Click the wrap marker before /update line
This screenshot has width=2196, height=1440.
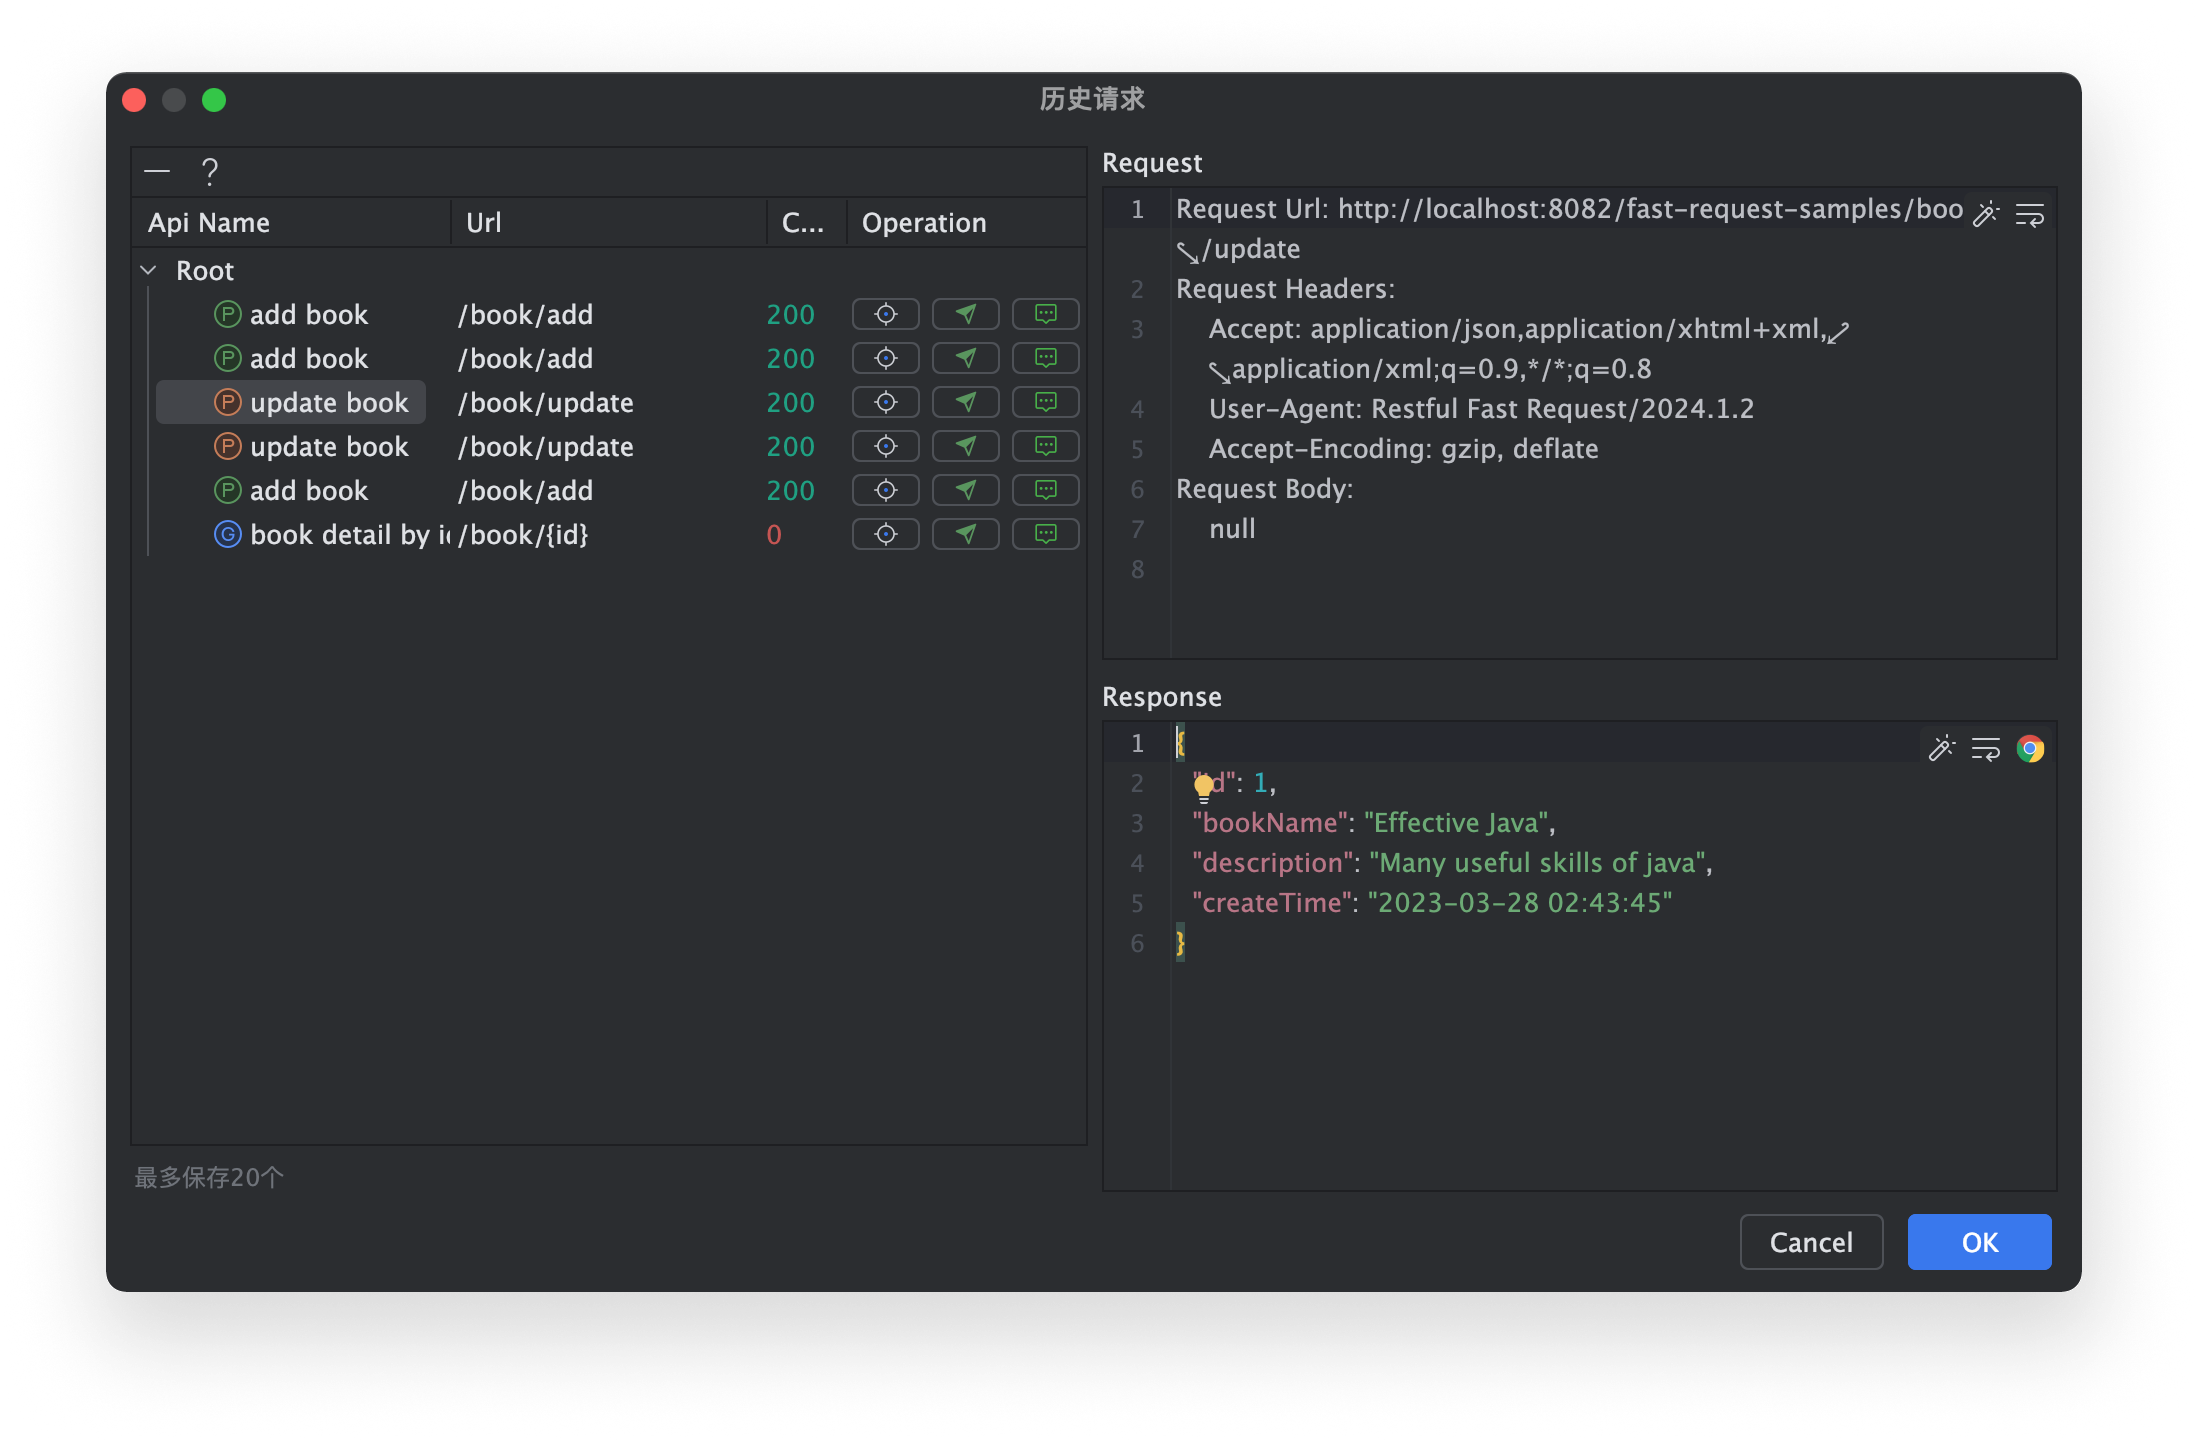1187,251
